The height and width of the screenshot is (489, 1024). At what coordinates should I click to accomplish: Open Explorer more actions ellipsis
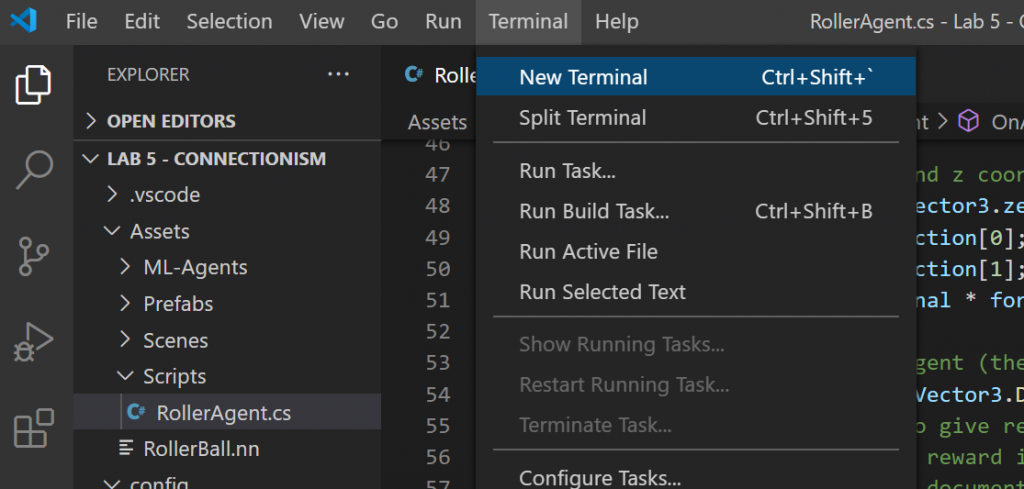pyautogui.click(x=338, y=74)
